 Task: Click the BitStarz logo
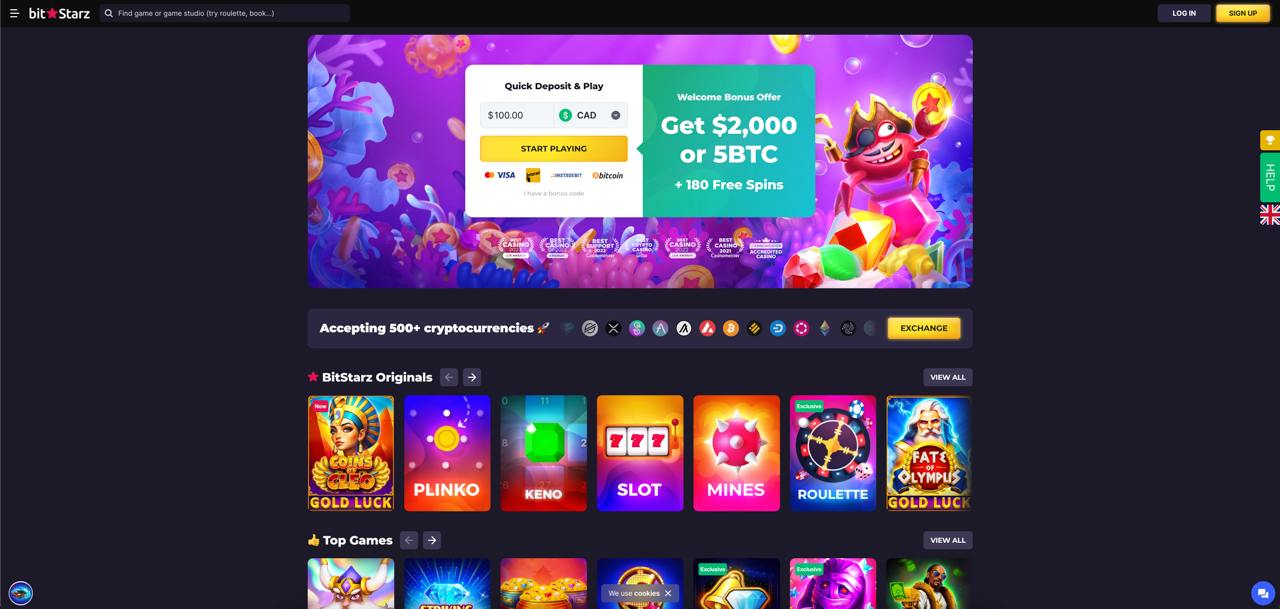click(x=59, y=13)
